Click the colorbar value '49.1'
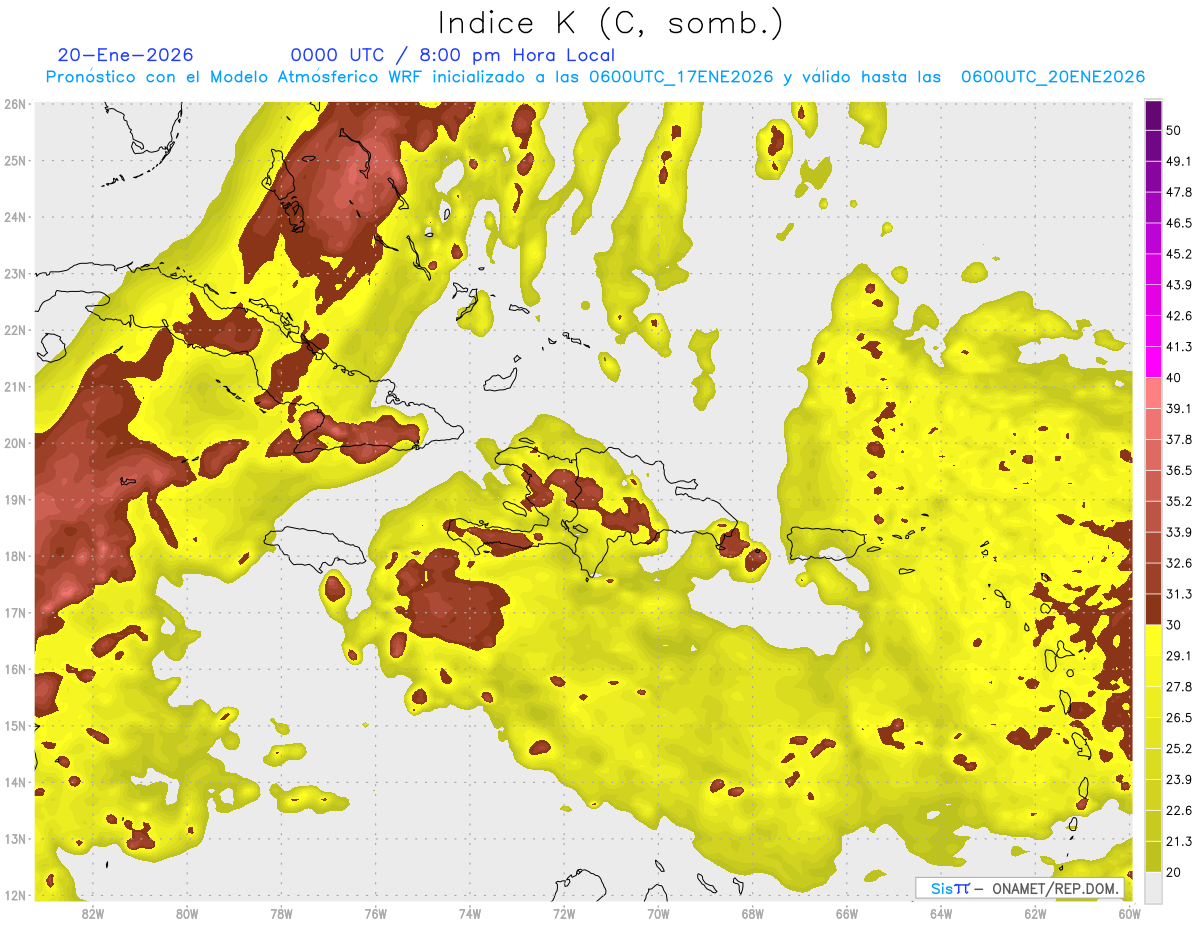The height and width of the screenshot is (927, 1200). (x=1179, y=161)
